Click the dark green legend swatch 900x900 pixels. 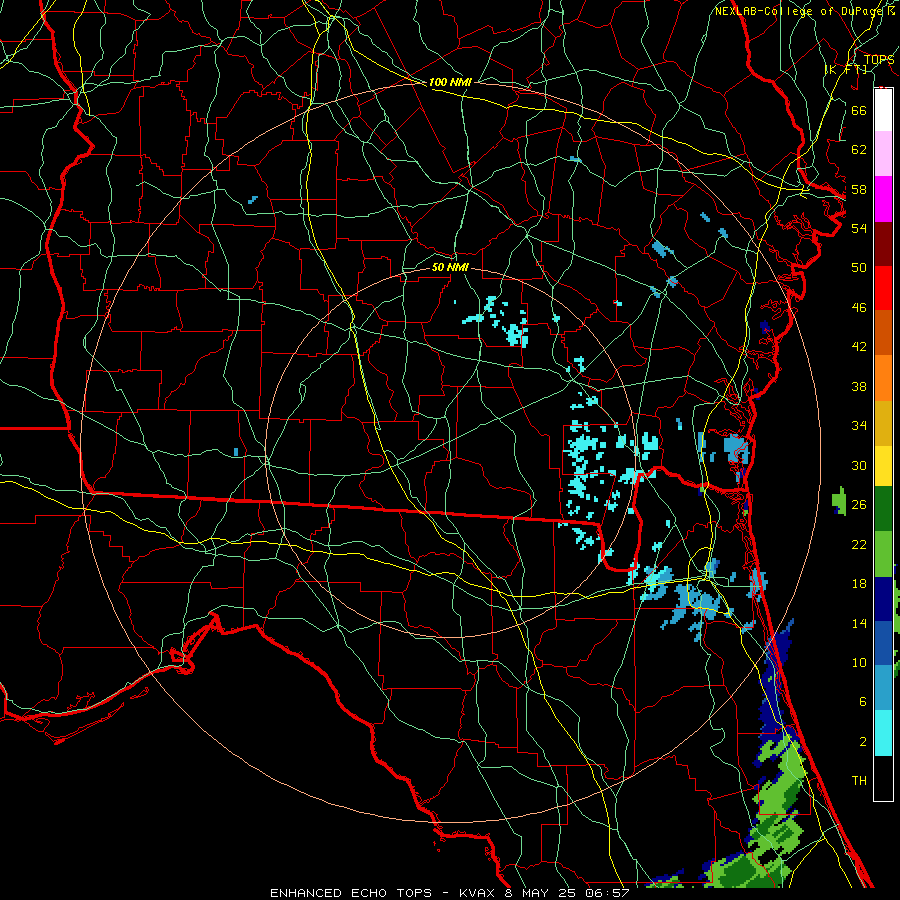(883, 509)
